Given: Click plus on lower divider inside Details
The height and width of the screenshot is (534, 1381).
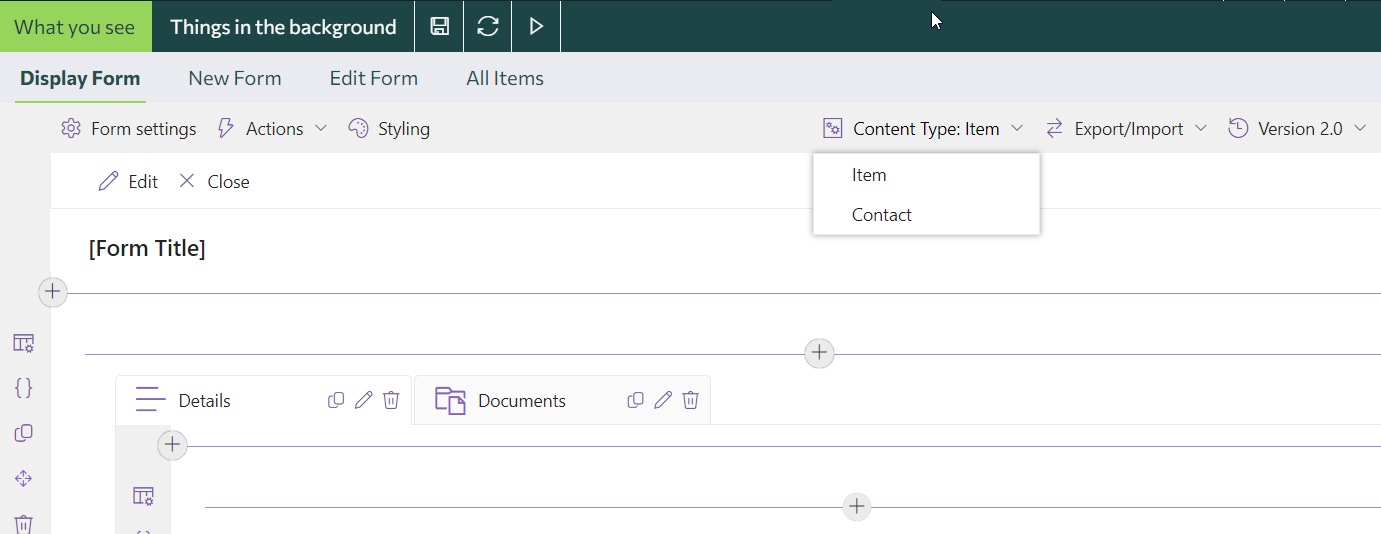Looking at the screenshot, I should tap(857, 507).
